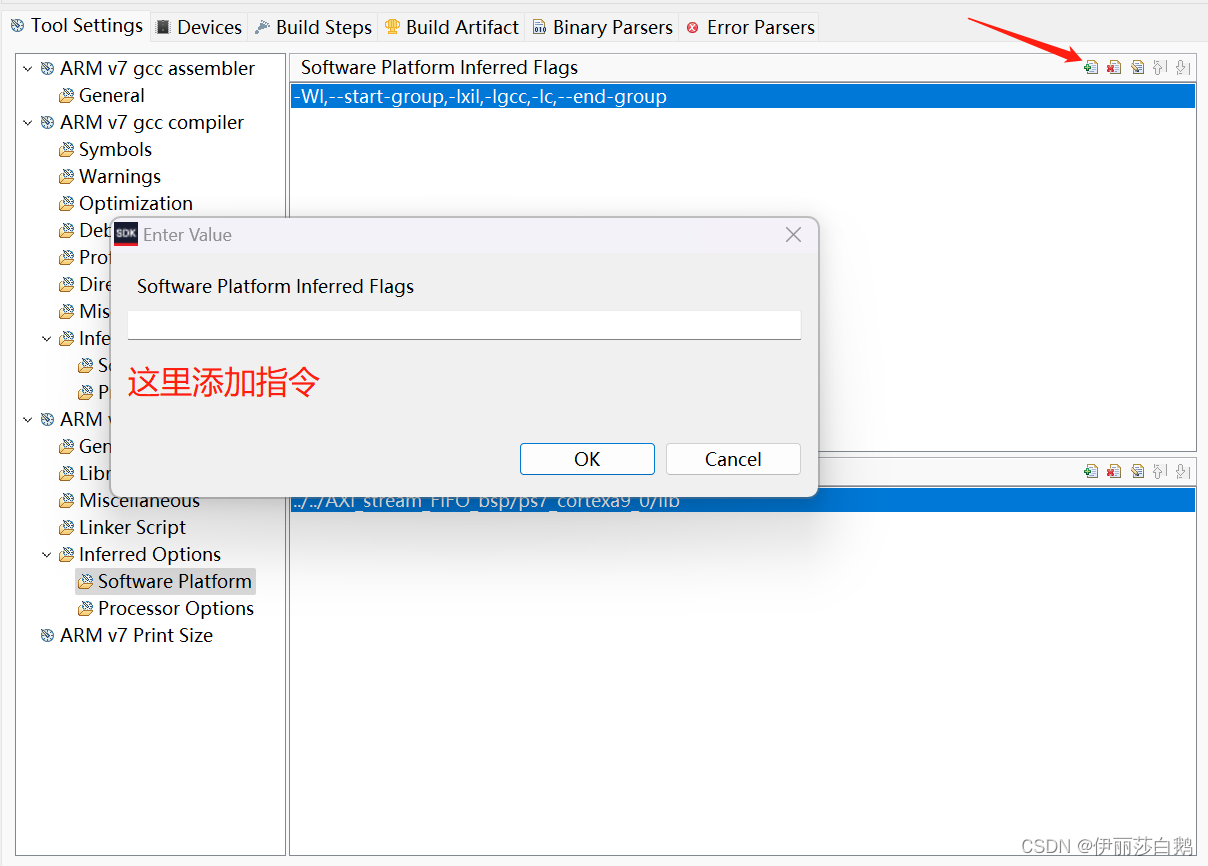Click the Add flag icon in Software Platform Inferred Flags
This screenshot has width=1208, height=866.
pos(1090,67)
